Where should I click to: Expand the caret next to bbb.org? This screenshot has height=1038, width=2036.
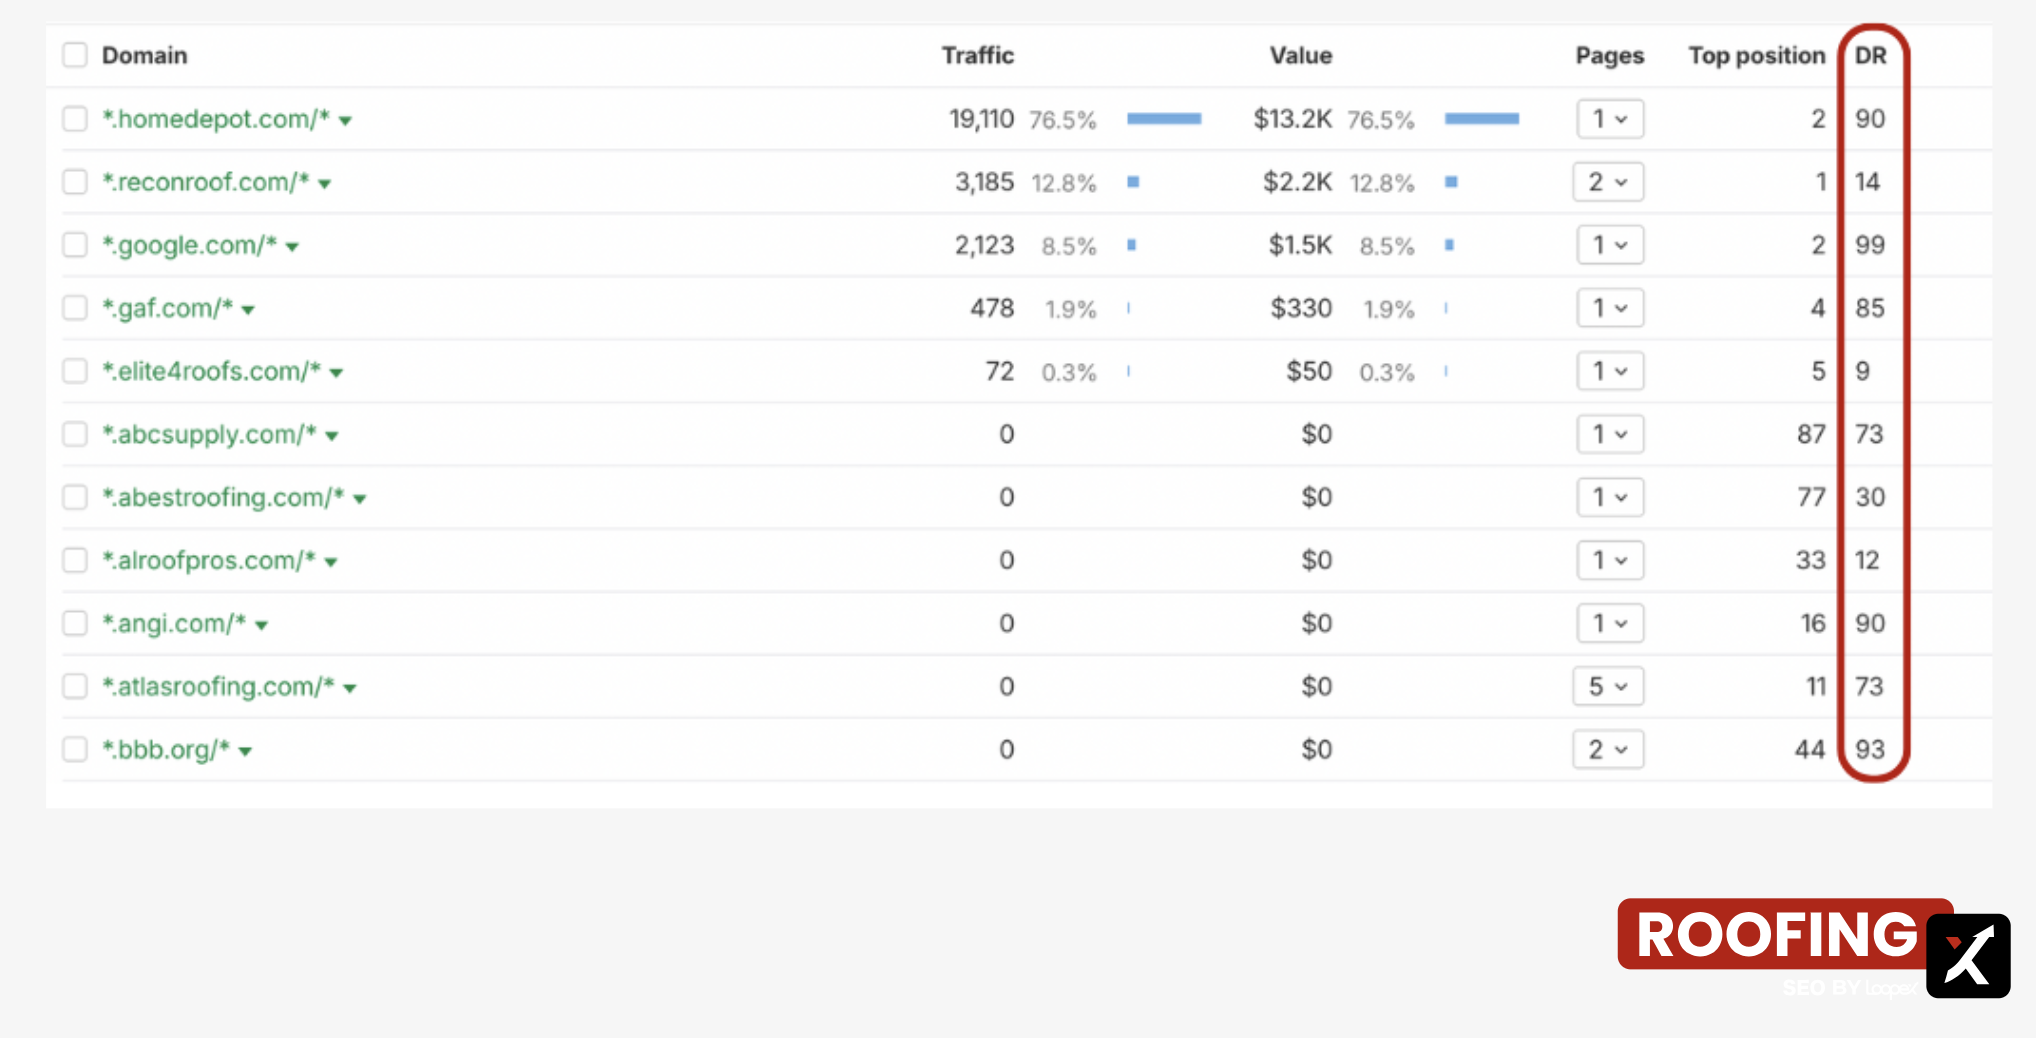click(x=246, y=751)
